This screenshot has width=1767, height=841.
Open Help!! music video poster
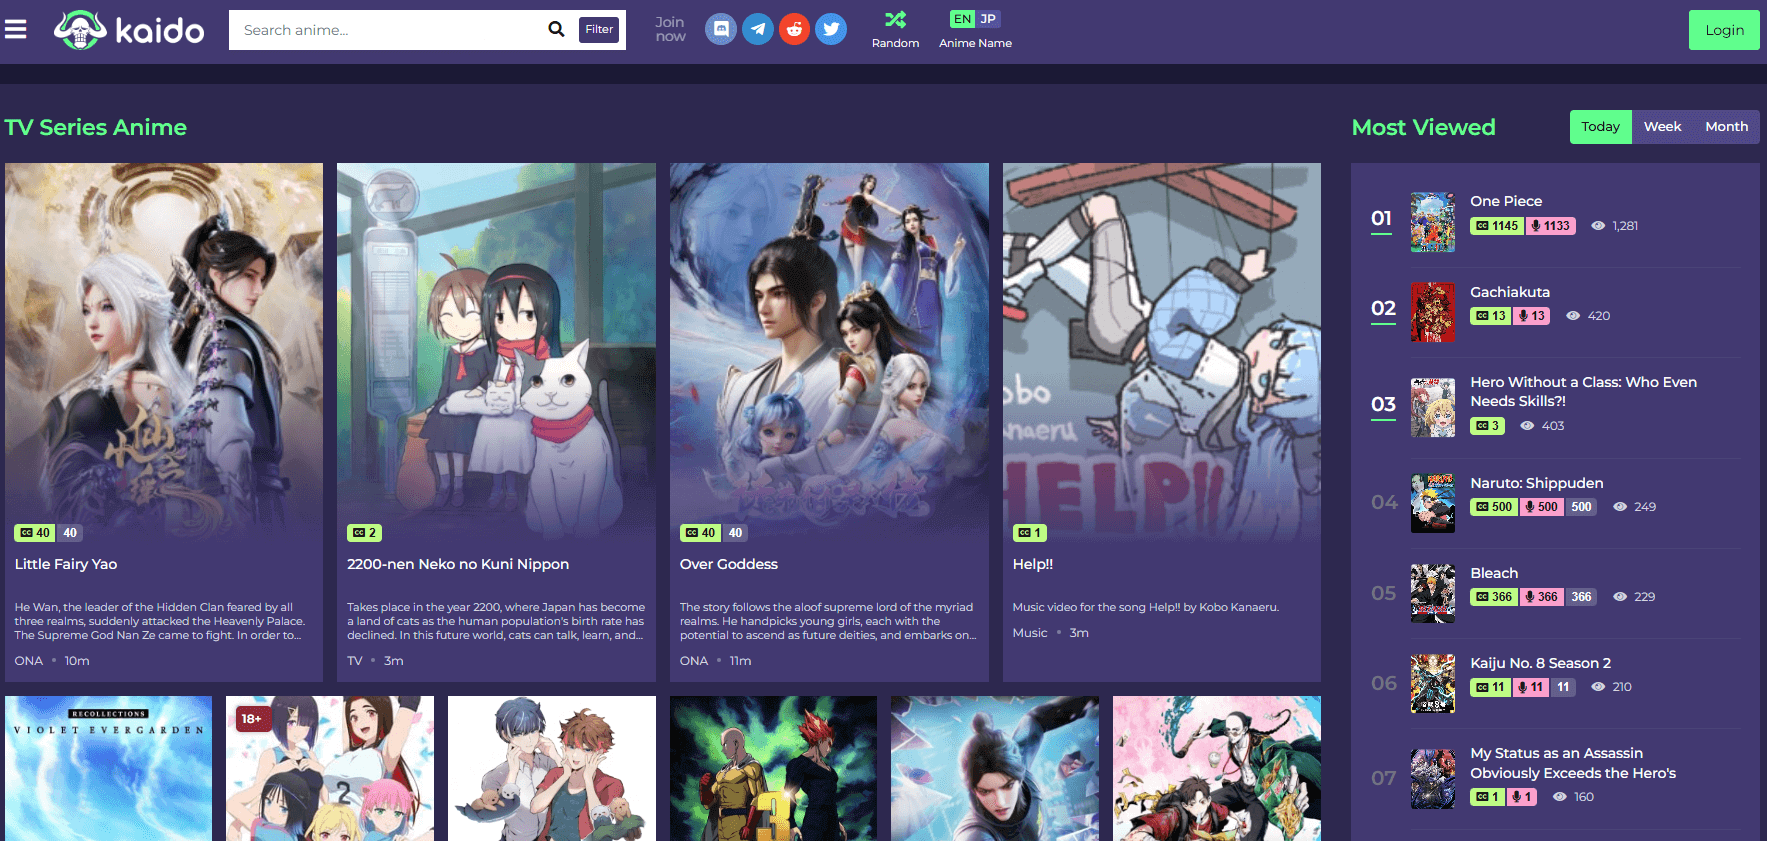pyautogui.click(x=1162, y=353)
